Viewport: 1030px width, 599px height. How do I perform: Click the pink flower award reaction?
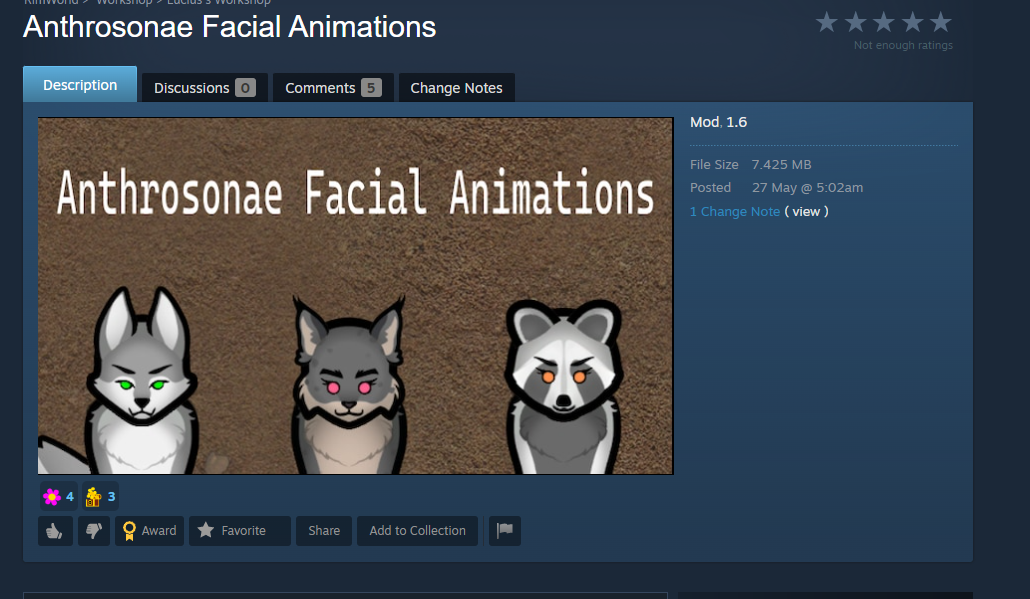pyautogui.click(x=51, y=497)
